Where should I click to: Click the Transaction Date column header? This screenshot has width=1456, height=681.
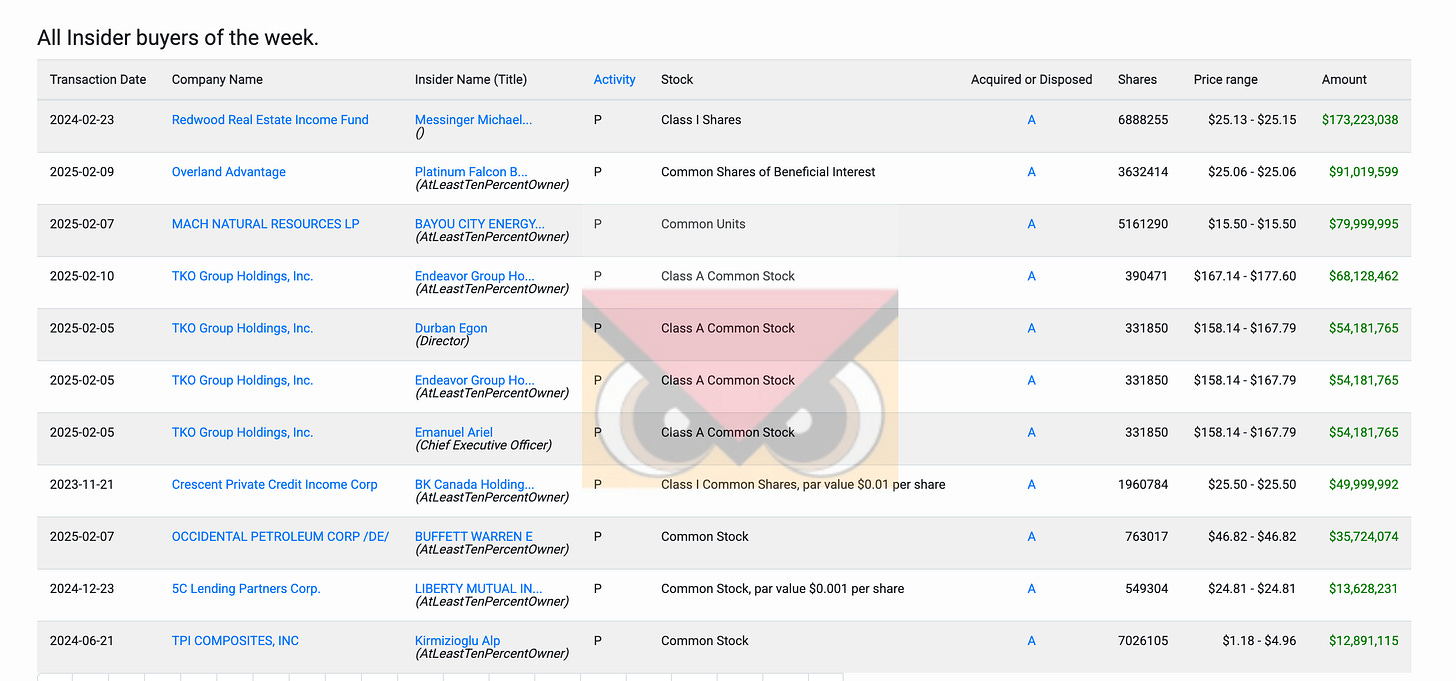[98, 79]
